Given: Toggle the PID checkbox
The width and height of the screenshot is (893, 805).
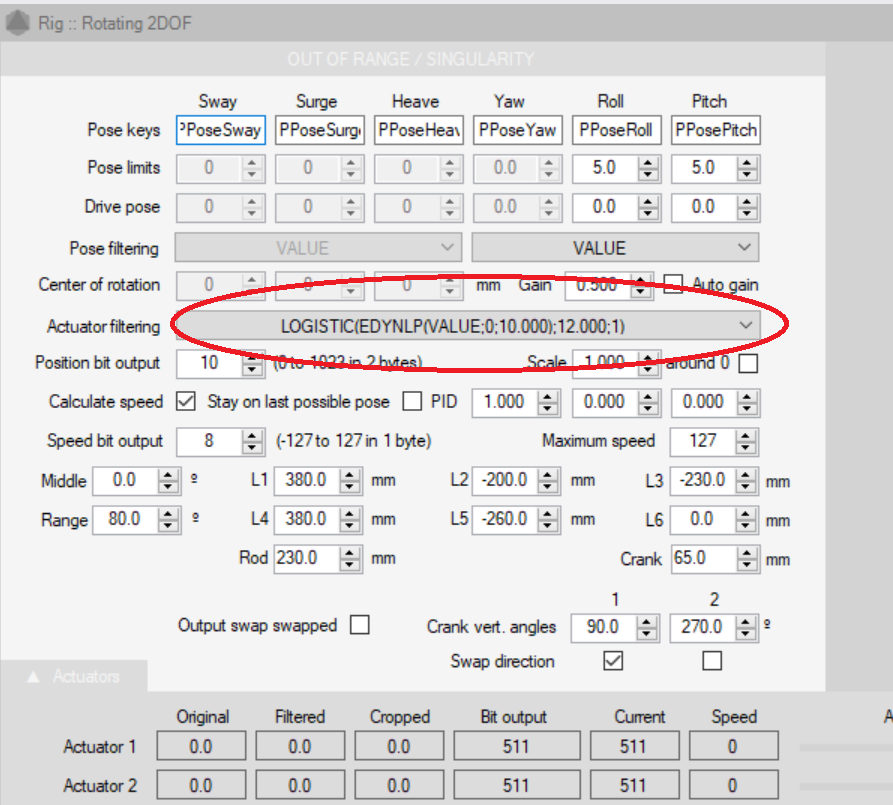Looking at the screenshot, I should [412, 402].
